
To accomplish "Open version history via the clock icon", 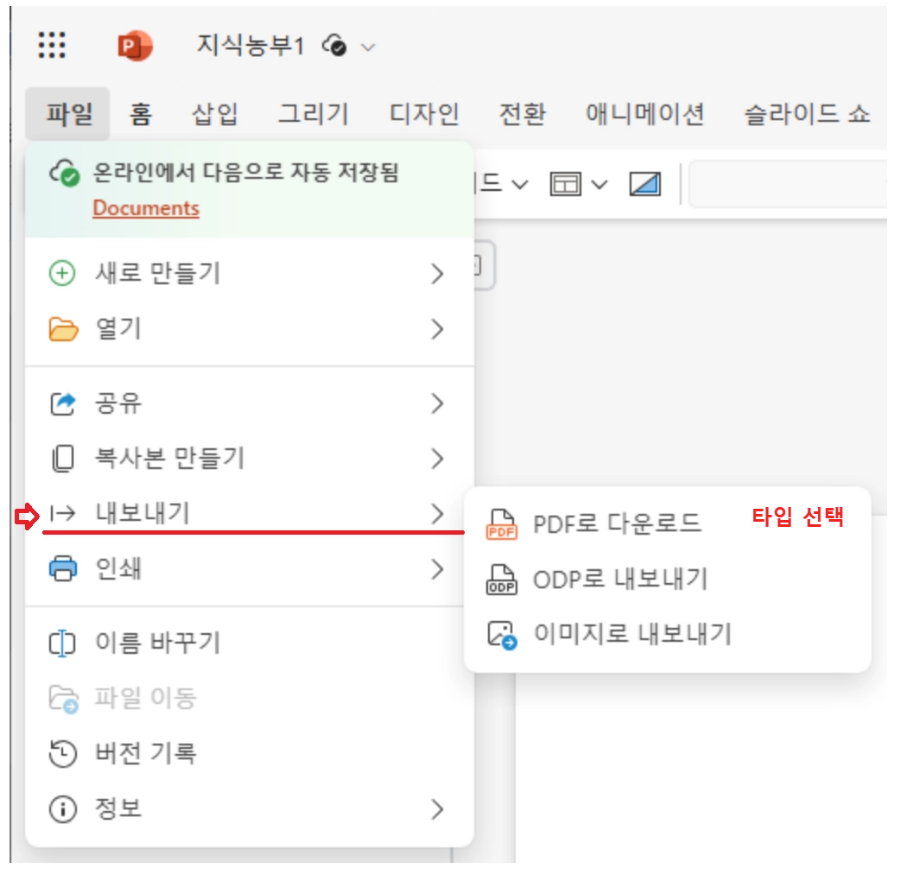I will pos(61,756).
